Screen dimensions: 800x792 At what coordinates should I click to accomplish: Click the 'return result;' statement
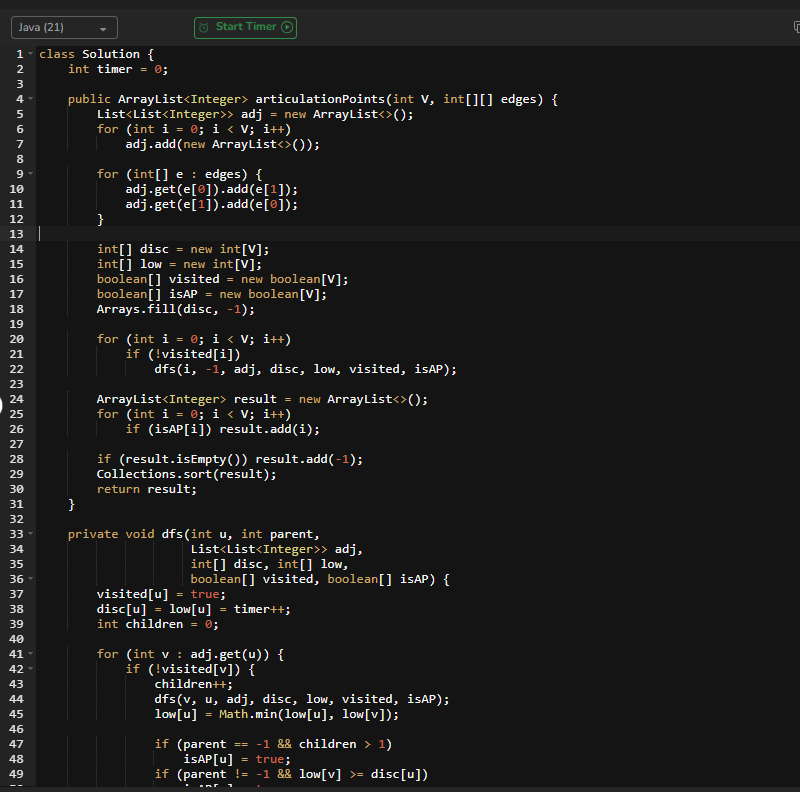coord(147,489)
